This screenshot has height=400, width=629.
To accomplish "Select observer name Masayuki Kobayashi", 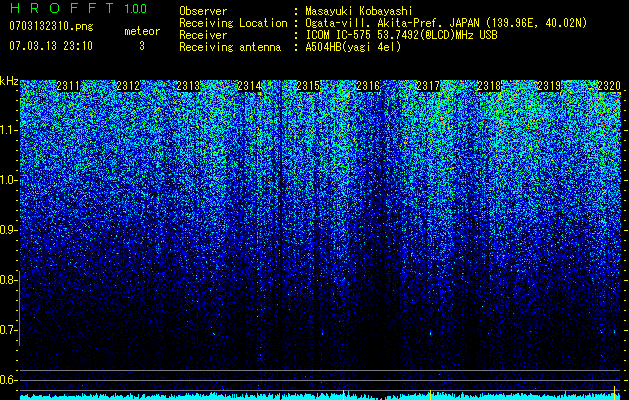I will (359, 12).
